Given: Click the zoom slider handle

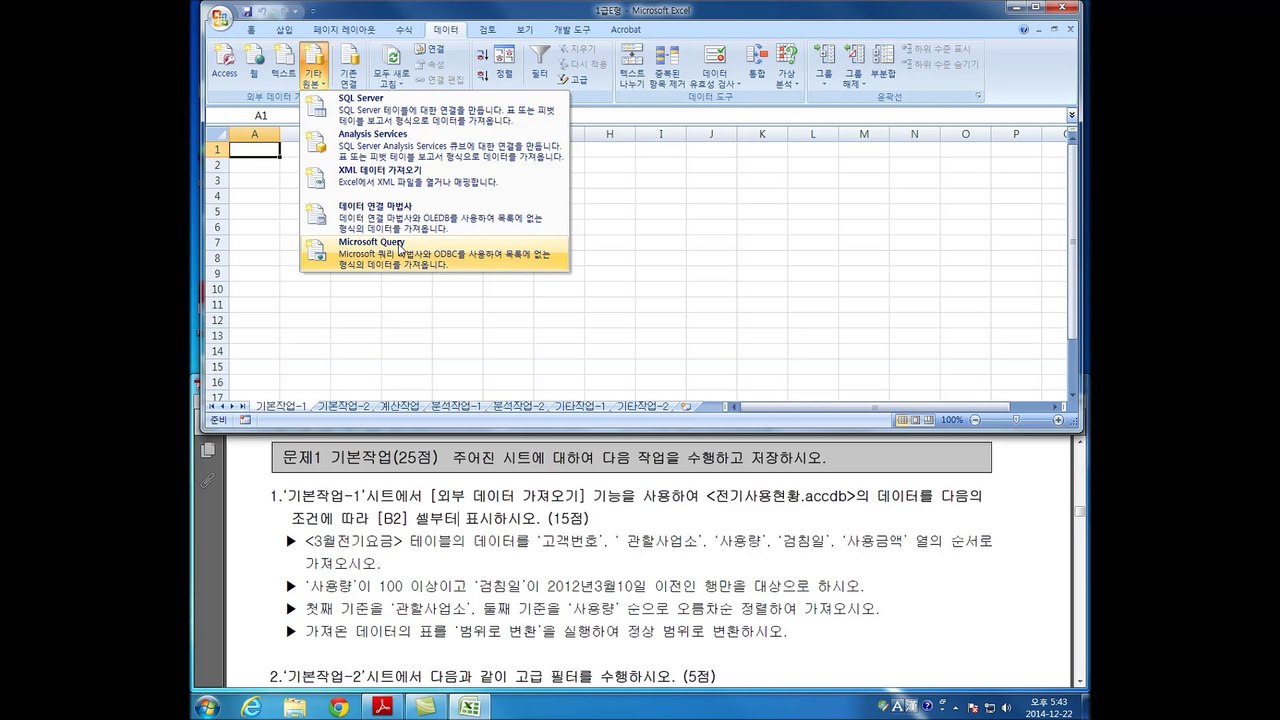Looking at the screenshot, I should pyautogui.click(x=1017, y=420).
